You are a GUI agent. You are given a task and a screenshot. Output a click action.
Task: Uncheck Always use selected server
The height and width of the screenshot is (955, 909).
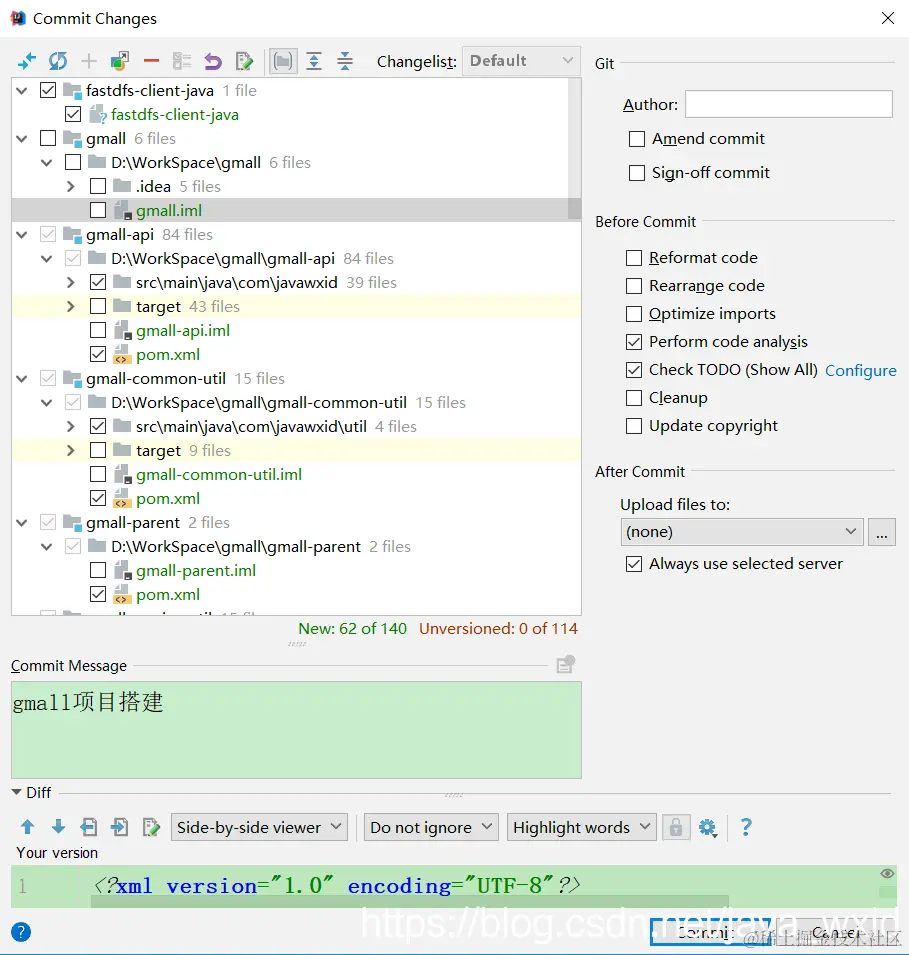click(634, 564)
